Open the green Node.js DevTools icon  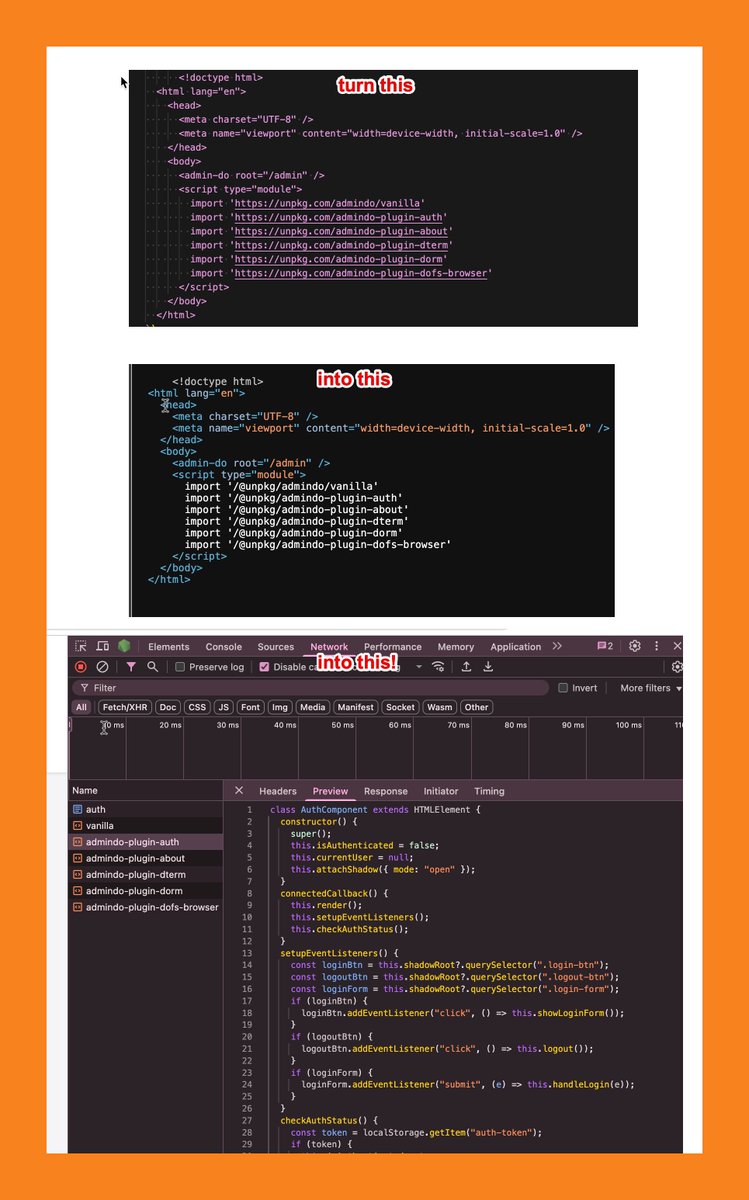click(124, 646)
